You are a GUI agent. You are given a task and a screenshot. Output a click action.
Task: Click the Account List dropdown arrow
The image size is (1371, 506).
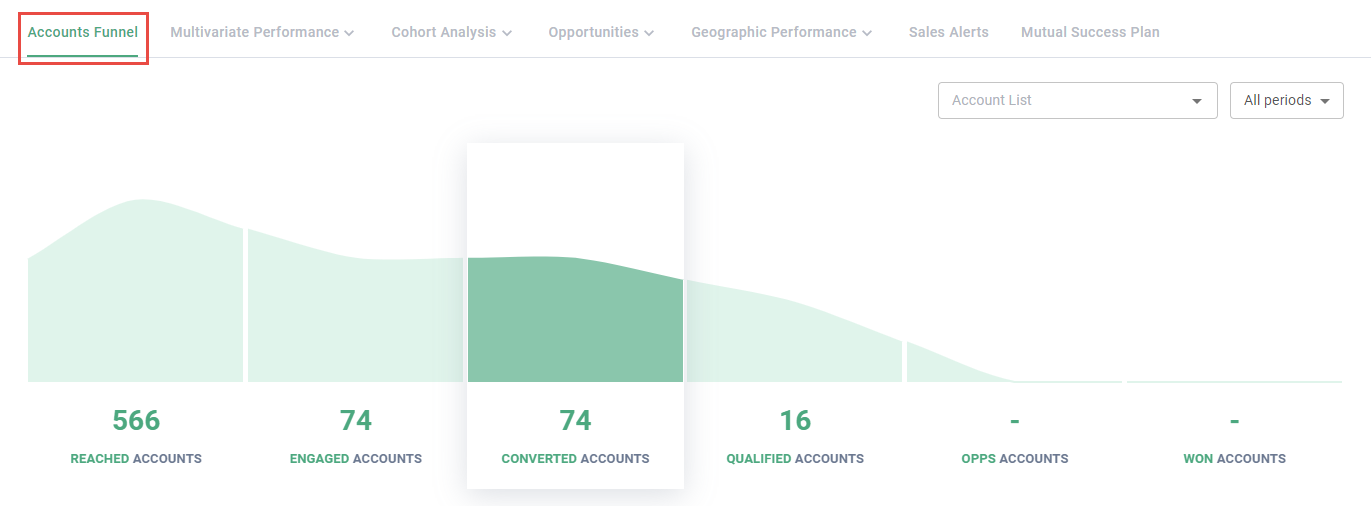pos(1197,101)
